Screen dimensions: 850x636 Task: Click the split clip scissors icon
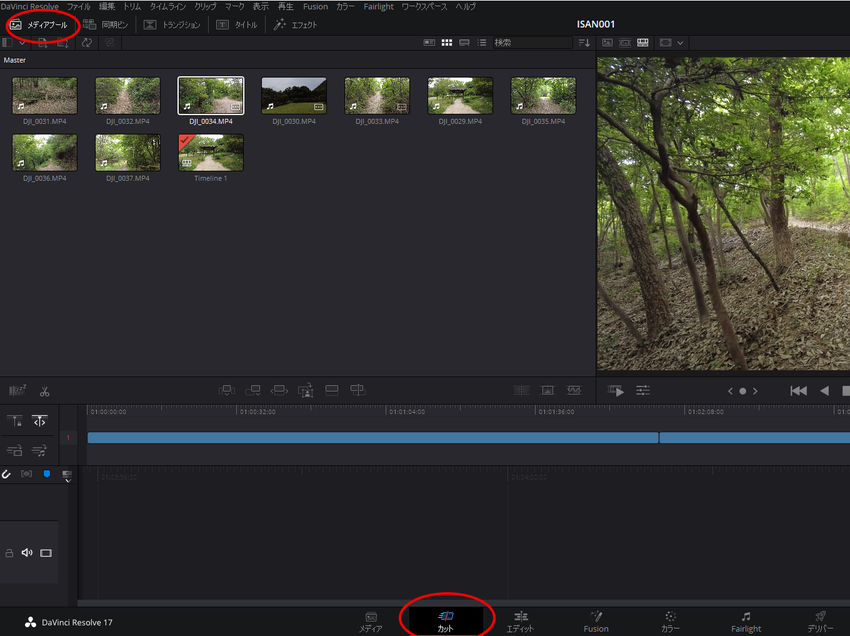pyautogui.click(x=44, y=391)
